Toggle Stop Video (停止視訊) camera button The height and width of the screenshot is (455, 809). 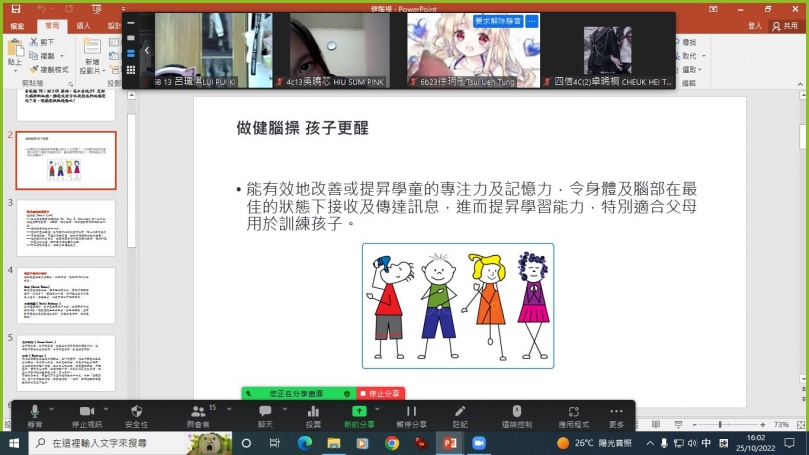(x=87, y=415)
